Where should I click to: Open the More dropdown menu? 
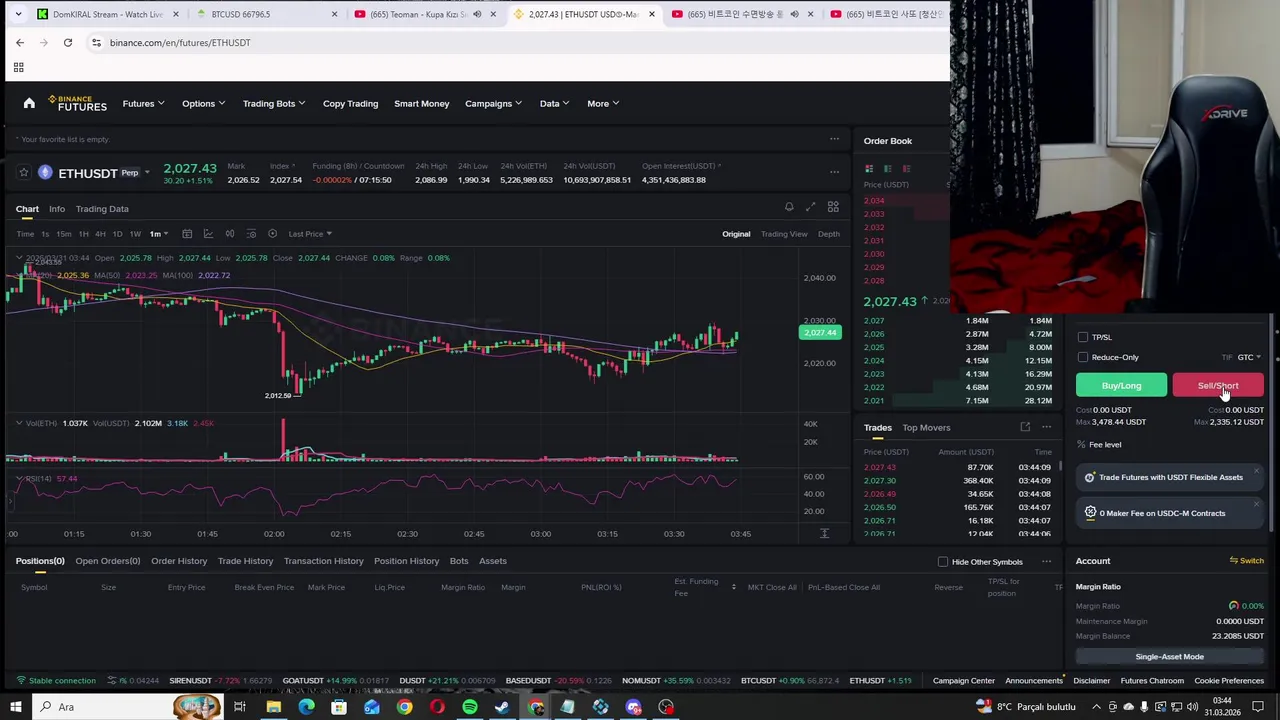(x=603, y=104)
